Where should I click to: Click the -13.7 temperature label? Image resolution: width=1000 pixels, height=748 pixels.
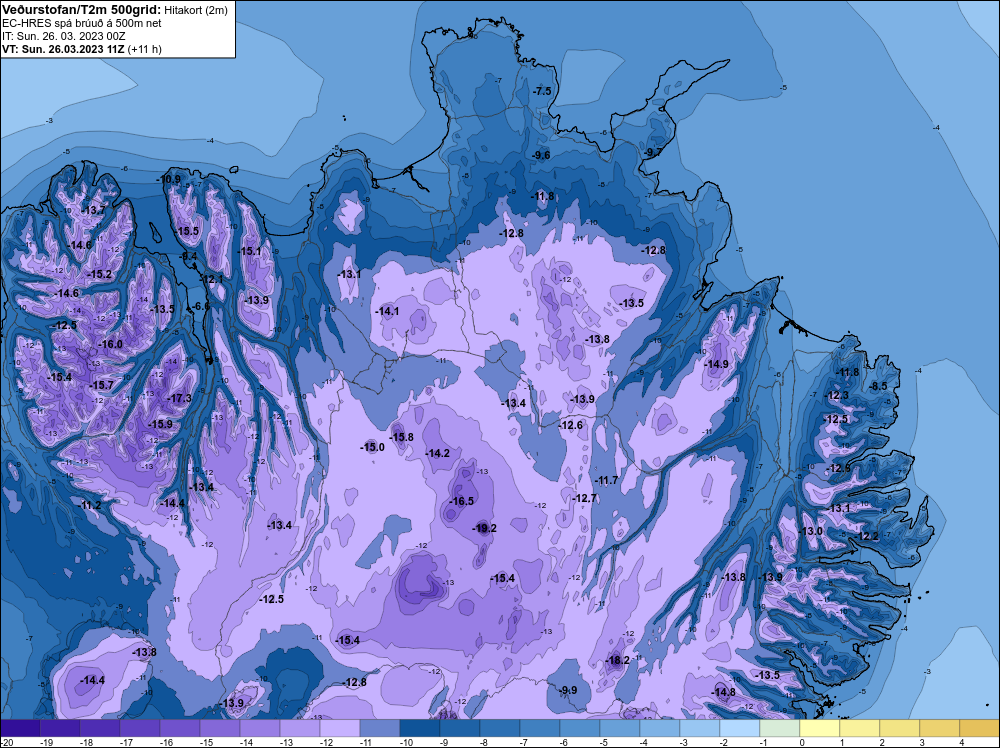pyautogui.click(x=94, y=210)
